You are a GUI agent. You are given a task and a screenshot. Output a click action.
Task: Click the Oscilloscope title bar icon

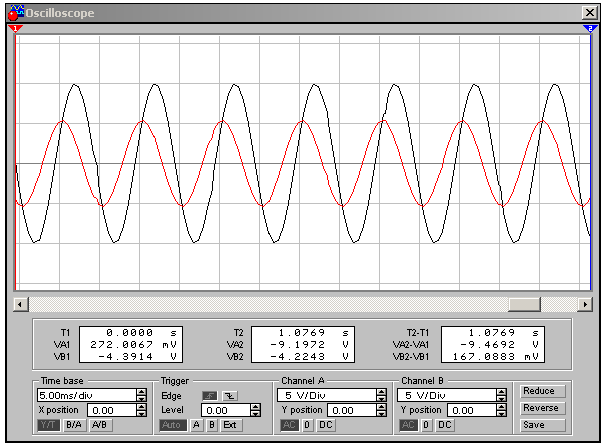tap(15, 13)
